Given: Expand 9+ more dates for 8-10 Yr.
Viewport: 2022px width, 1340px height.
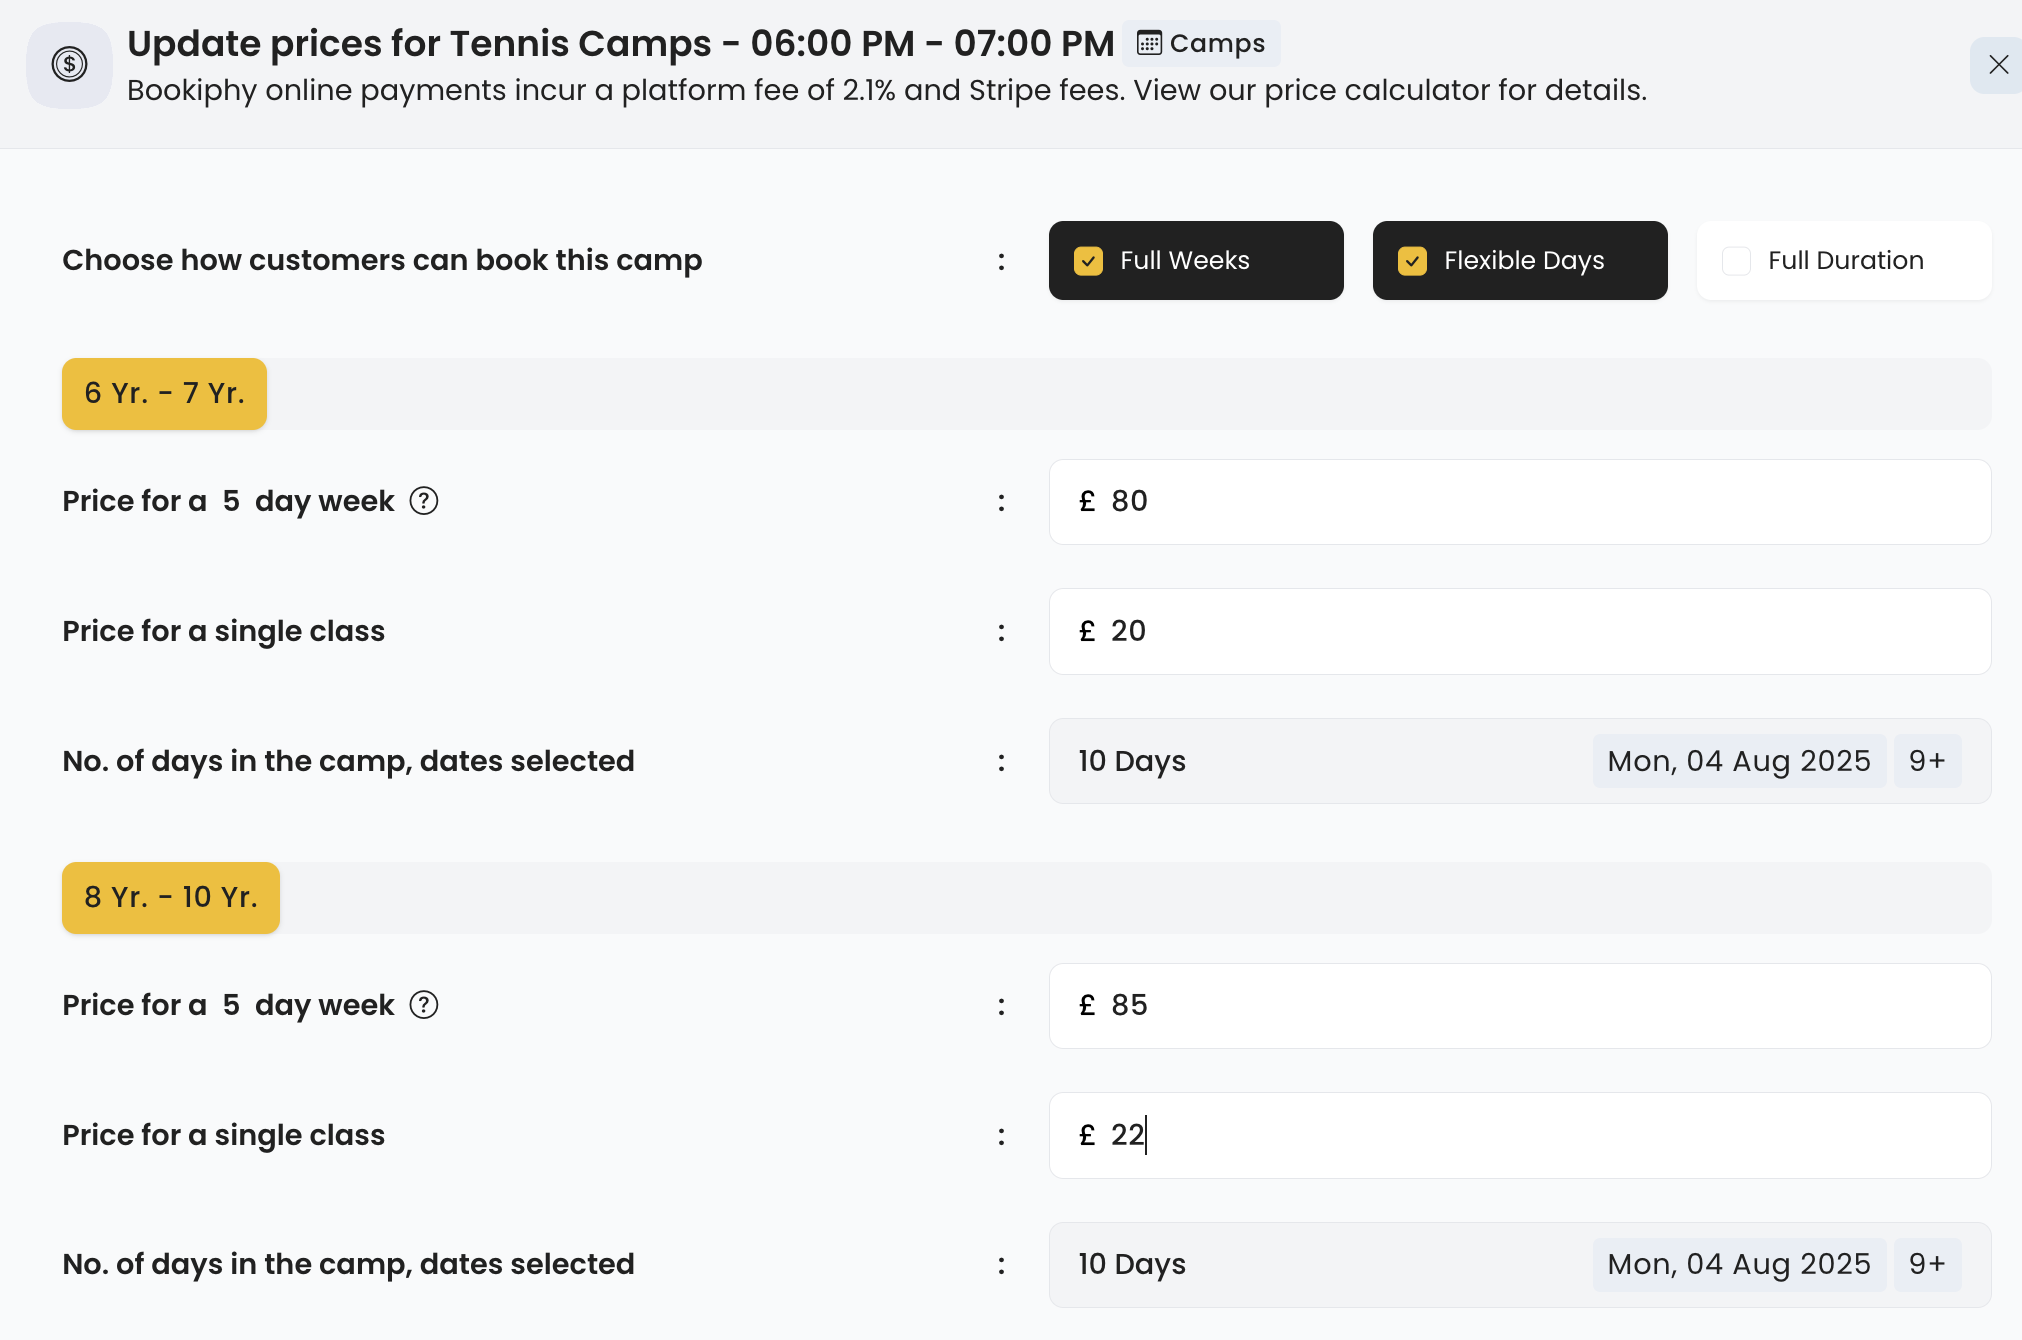Looking at the screenshot, I should (x=1927, y=1265).
